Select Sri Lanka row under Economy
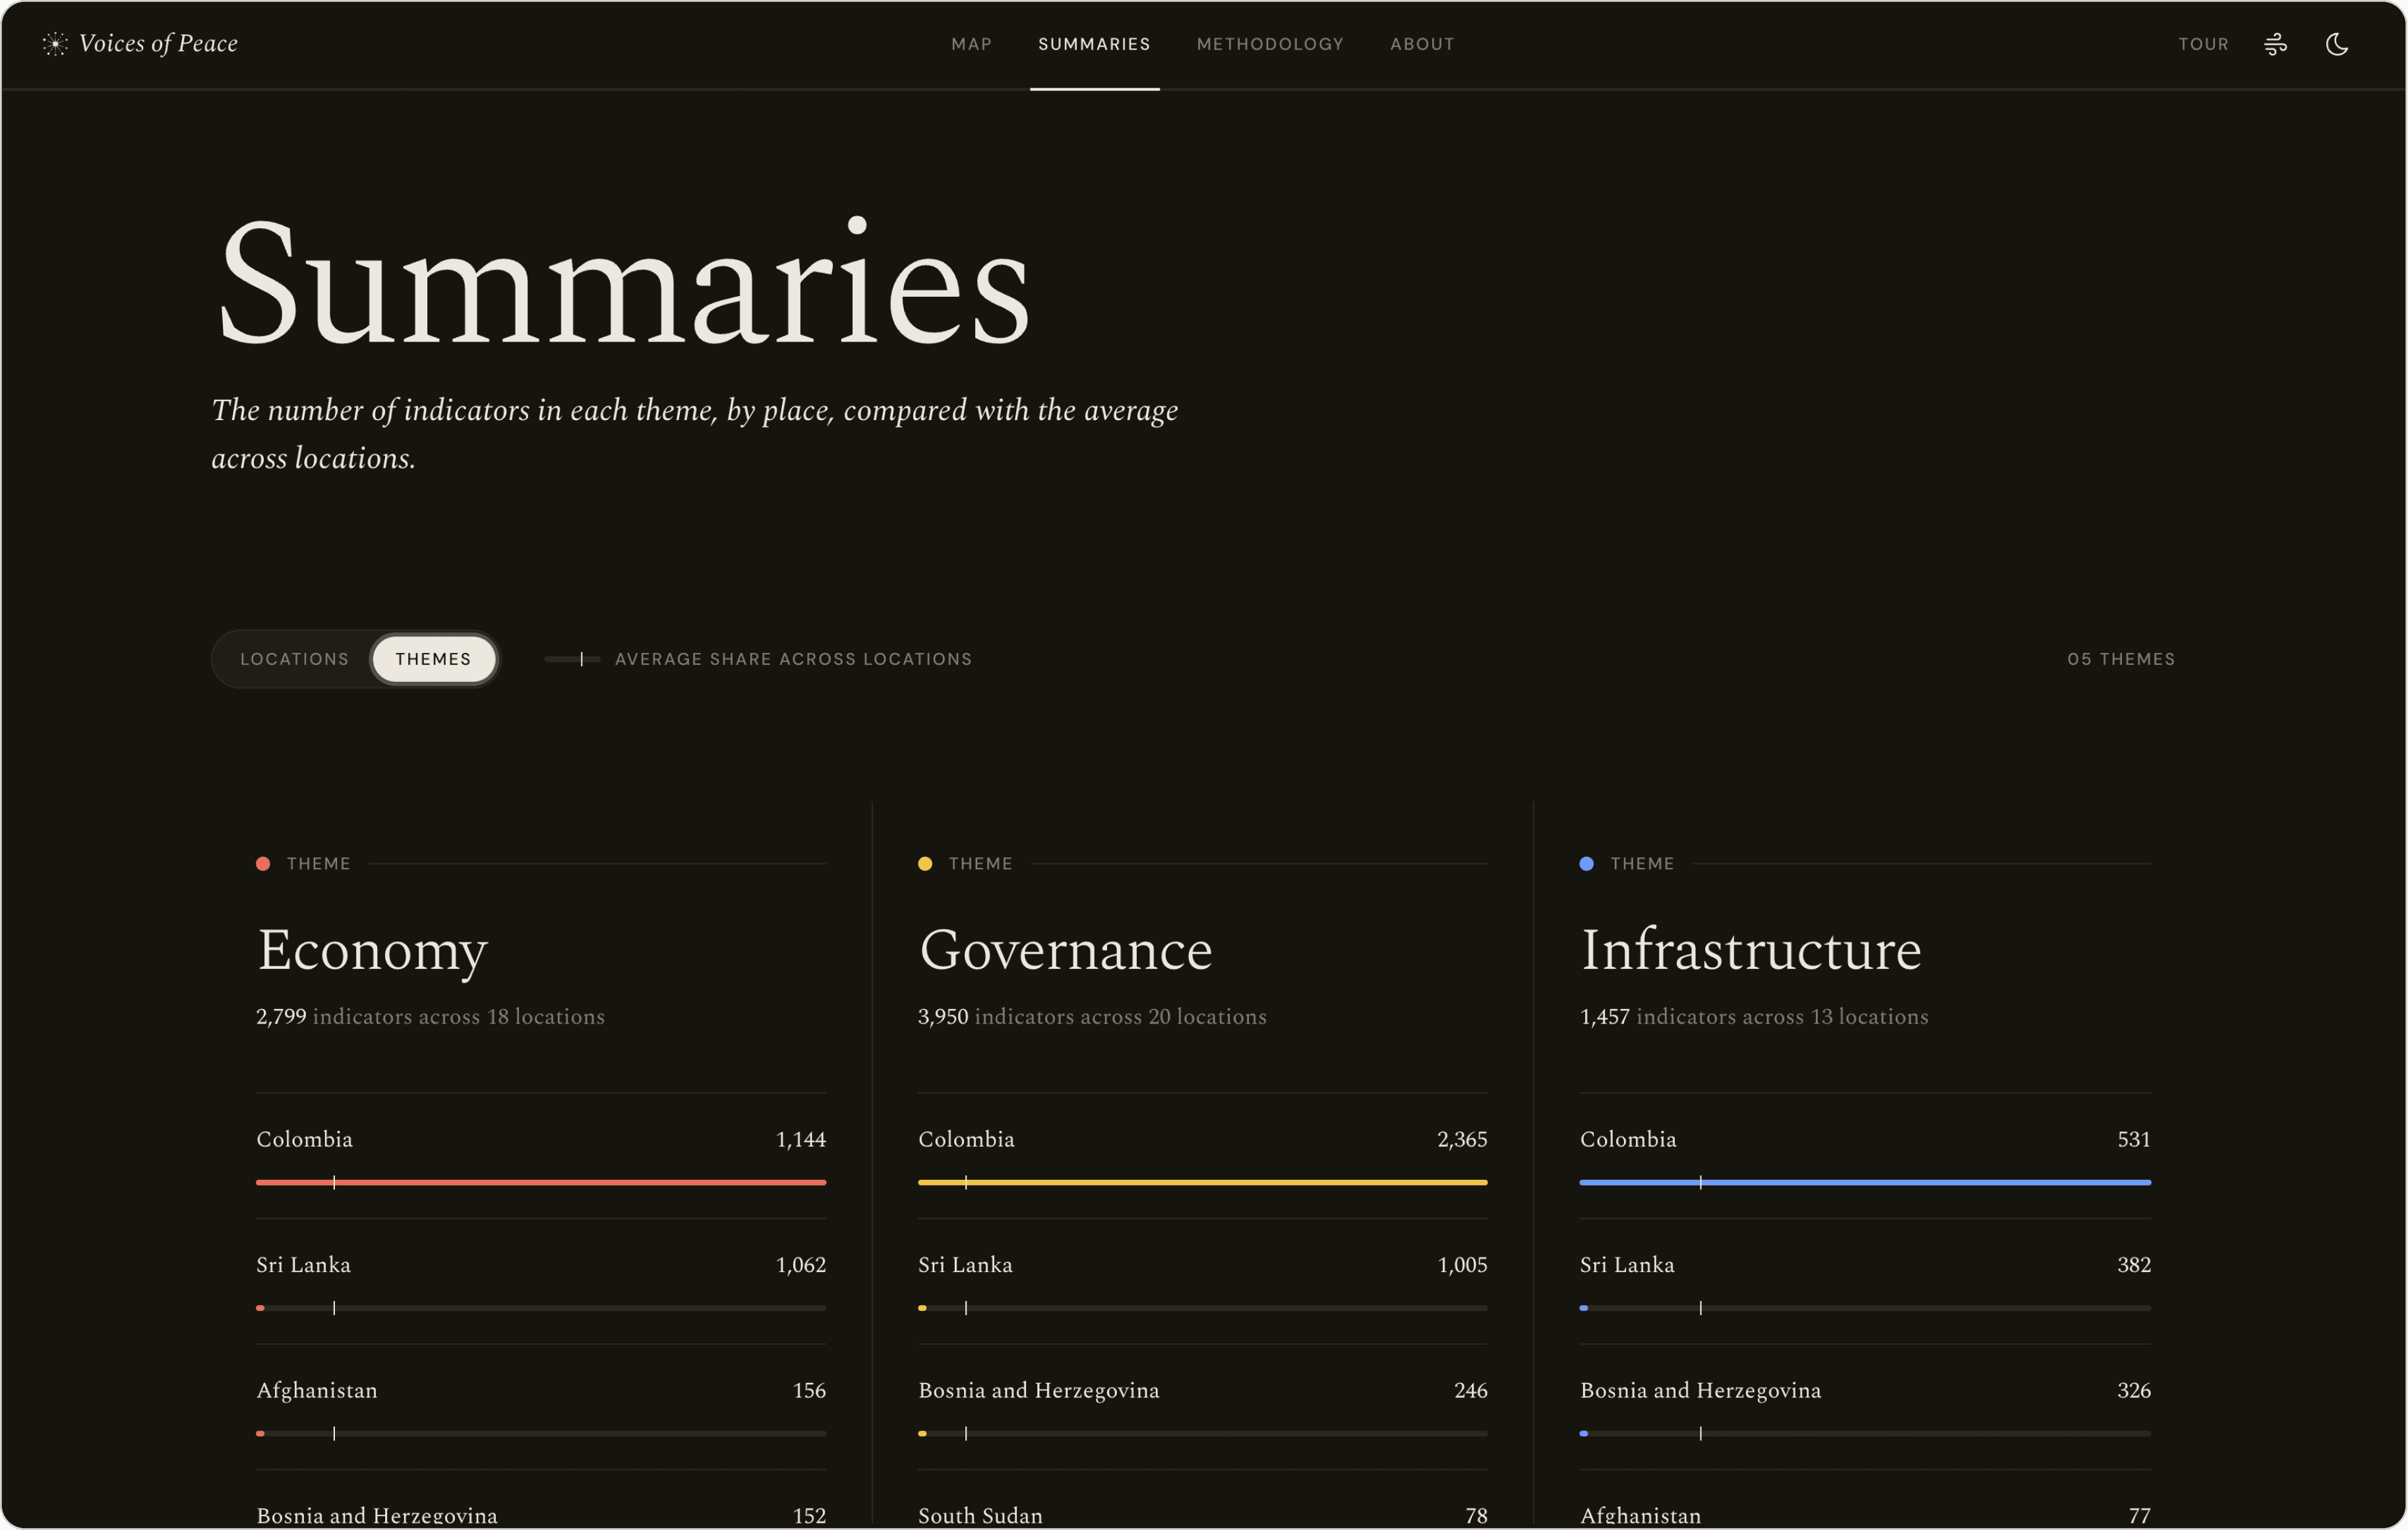The image size is (2408, 1530). click(541, 1281)
